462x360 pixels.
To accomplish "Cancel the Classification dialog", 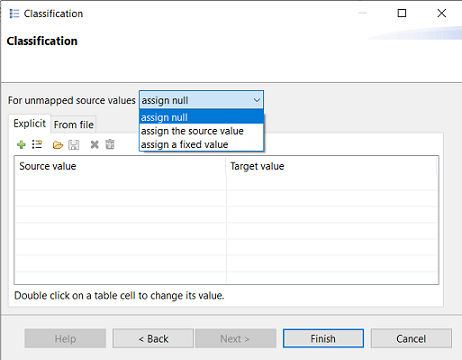I will click(x=411, y=339).
